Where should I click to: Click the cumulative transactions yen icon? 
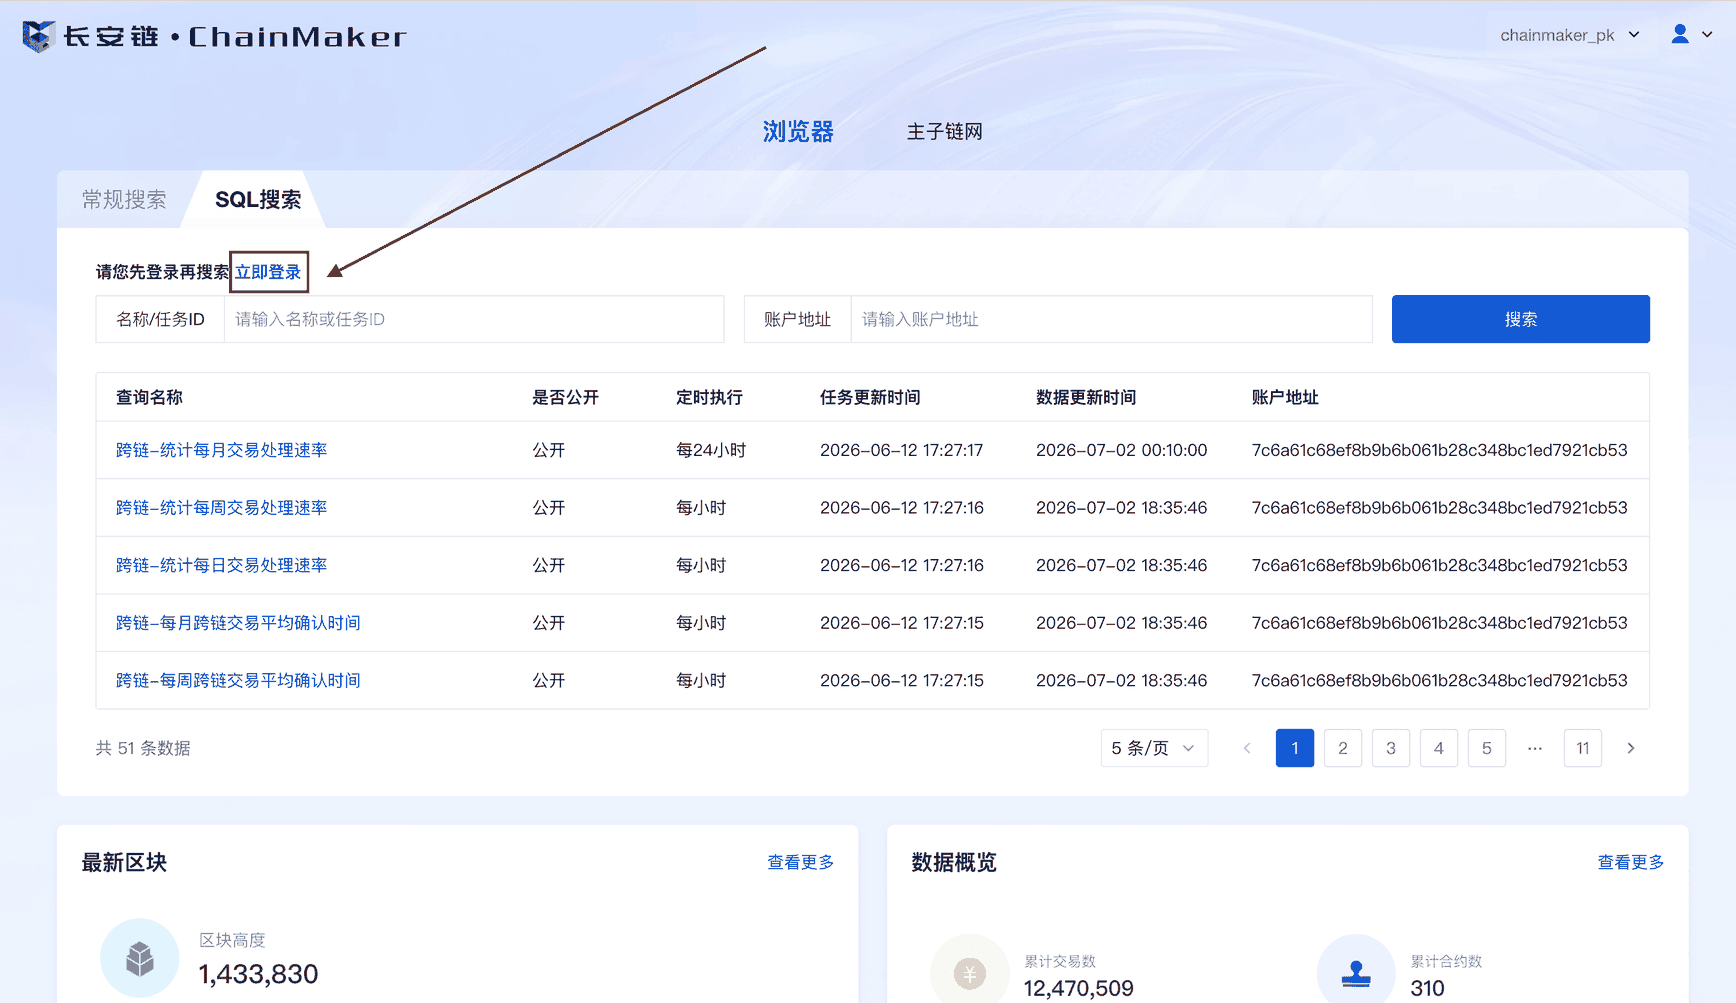(x=969, y=972)
